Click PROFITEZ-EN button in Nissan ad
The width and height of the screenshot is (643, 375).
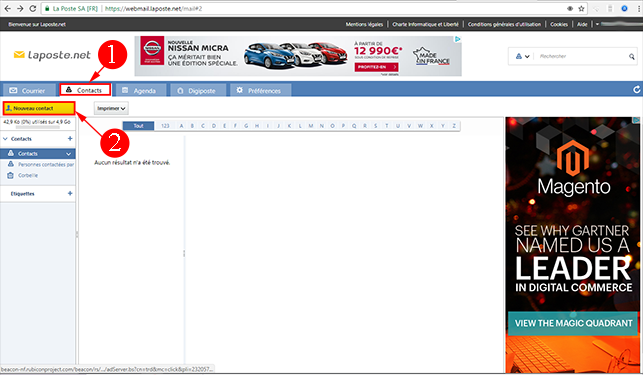click(376, 67)
